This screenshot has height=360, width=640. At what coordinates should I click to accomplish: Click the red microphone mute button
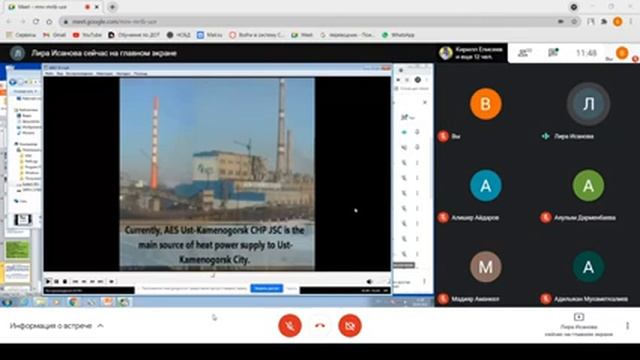point(290,326)
